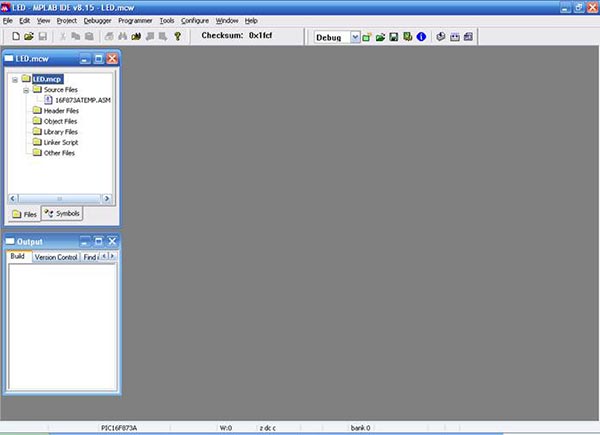Click the Build All icon
Screen dimensions: 600x435
pos(455,37)
